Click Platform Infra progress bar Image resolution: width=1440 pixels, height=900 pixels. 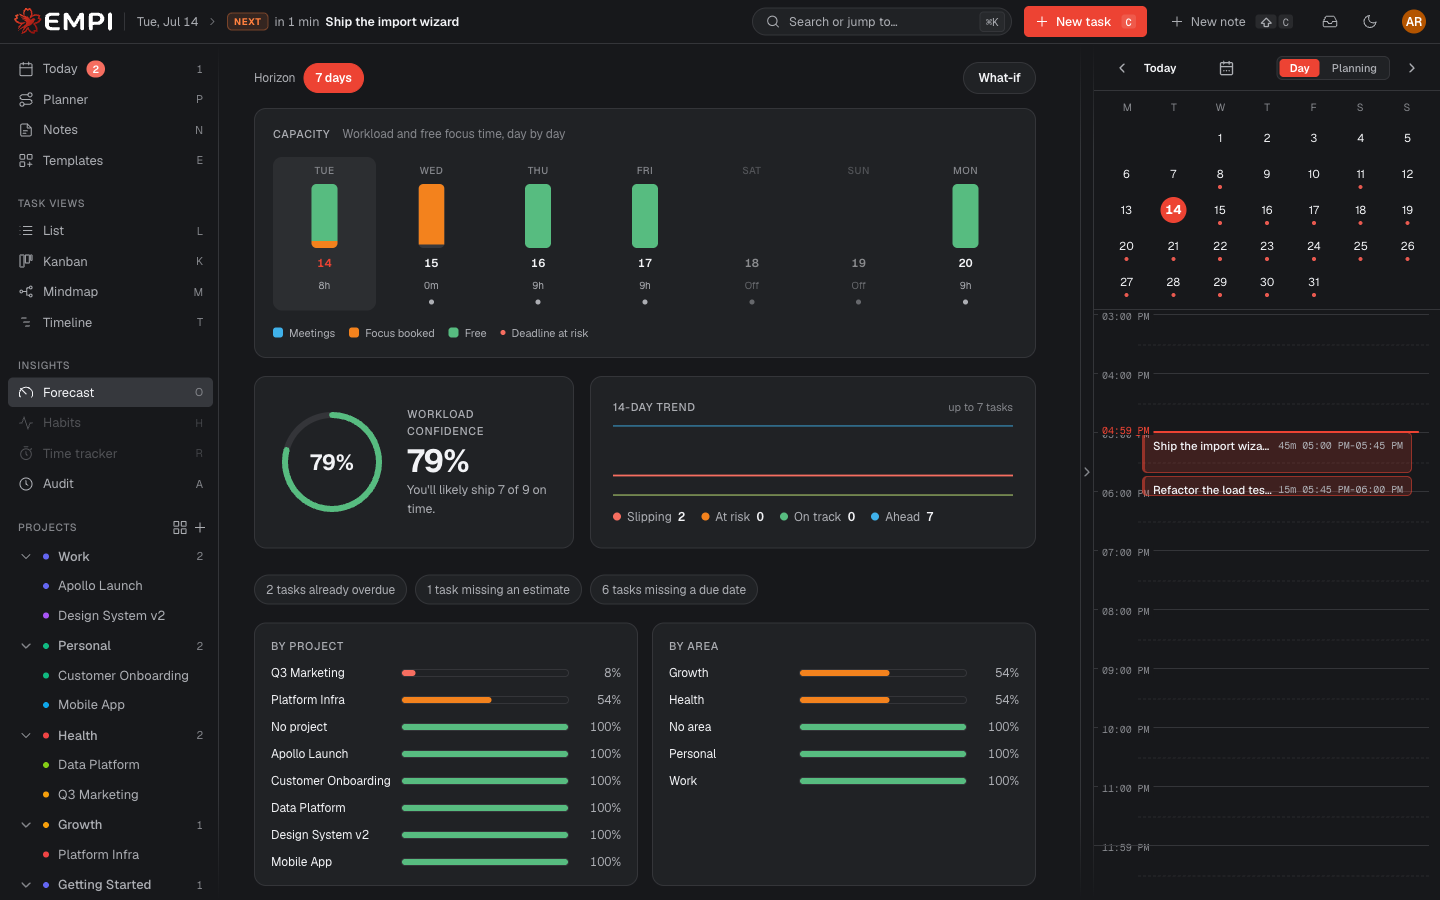coord(485,700)
